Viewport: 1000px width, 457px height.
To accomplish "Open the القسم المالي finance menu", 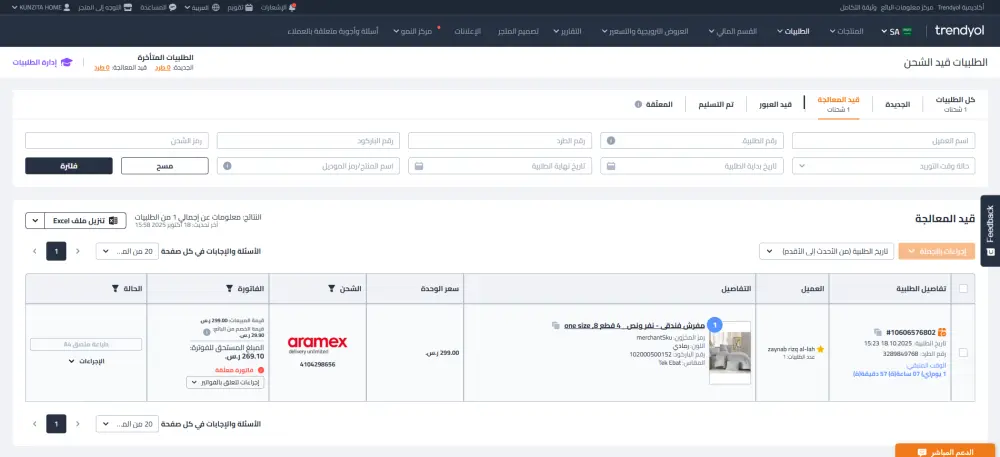I will tap(735, 31).
